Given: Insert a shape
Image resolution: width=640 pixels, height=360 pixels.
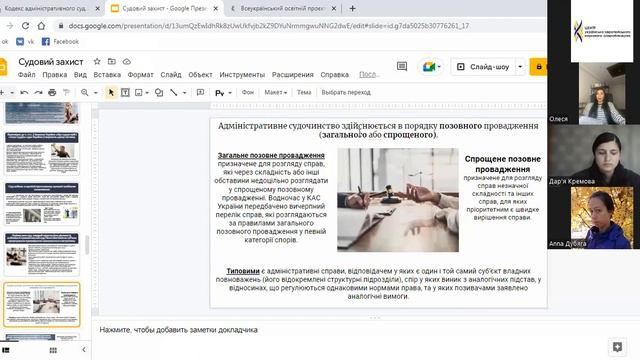Looking at the screenshot, I should click(x=159, y=93).
